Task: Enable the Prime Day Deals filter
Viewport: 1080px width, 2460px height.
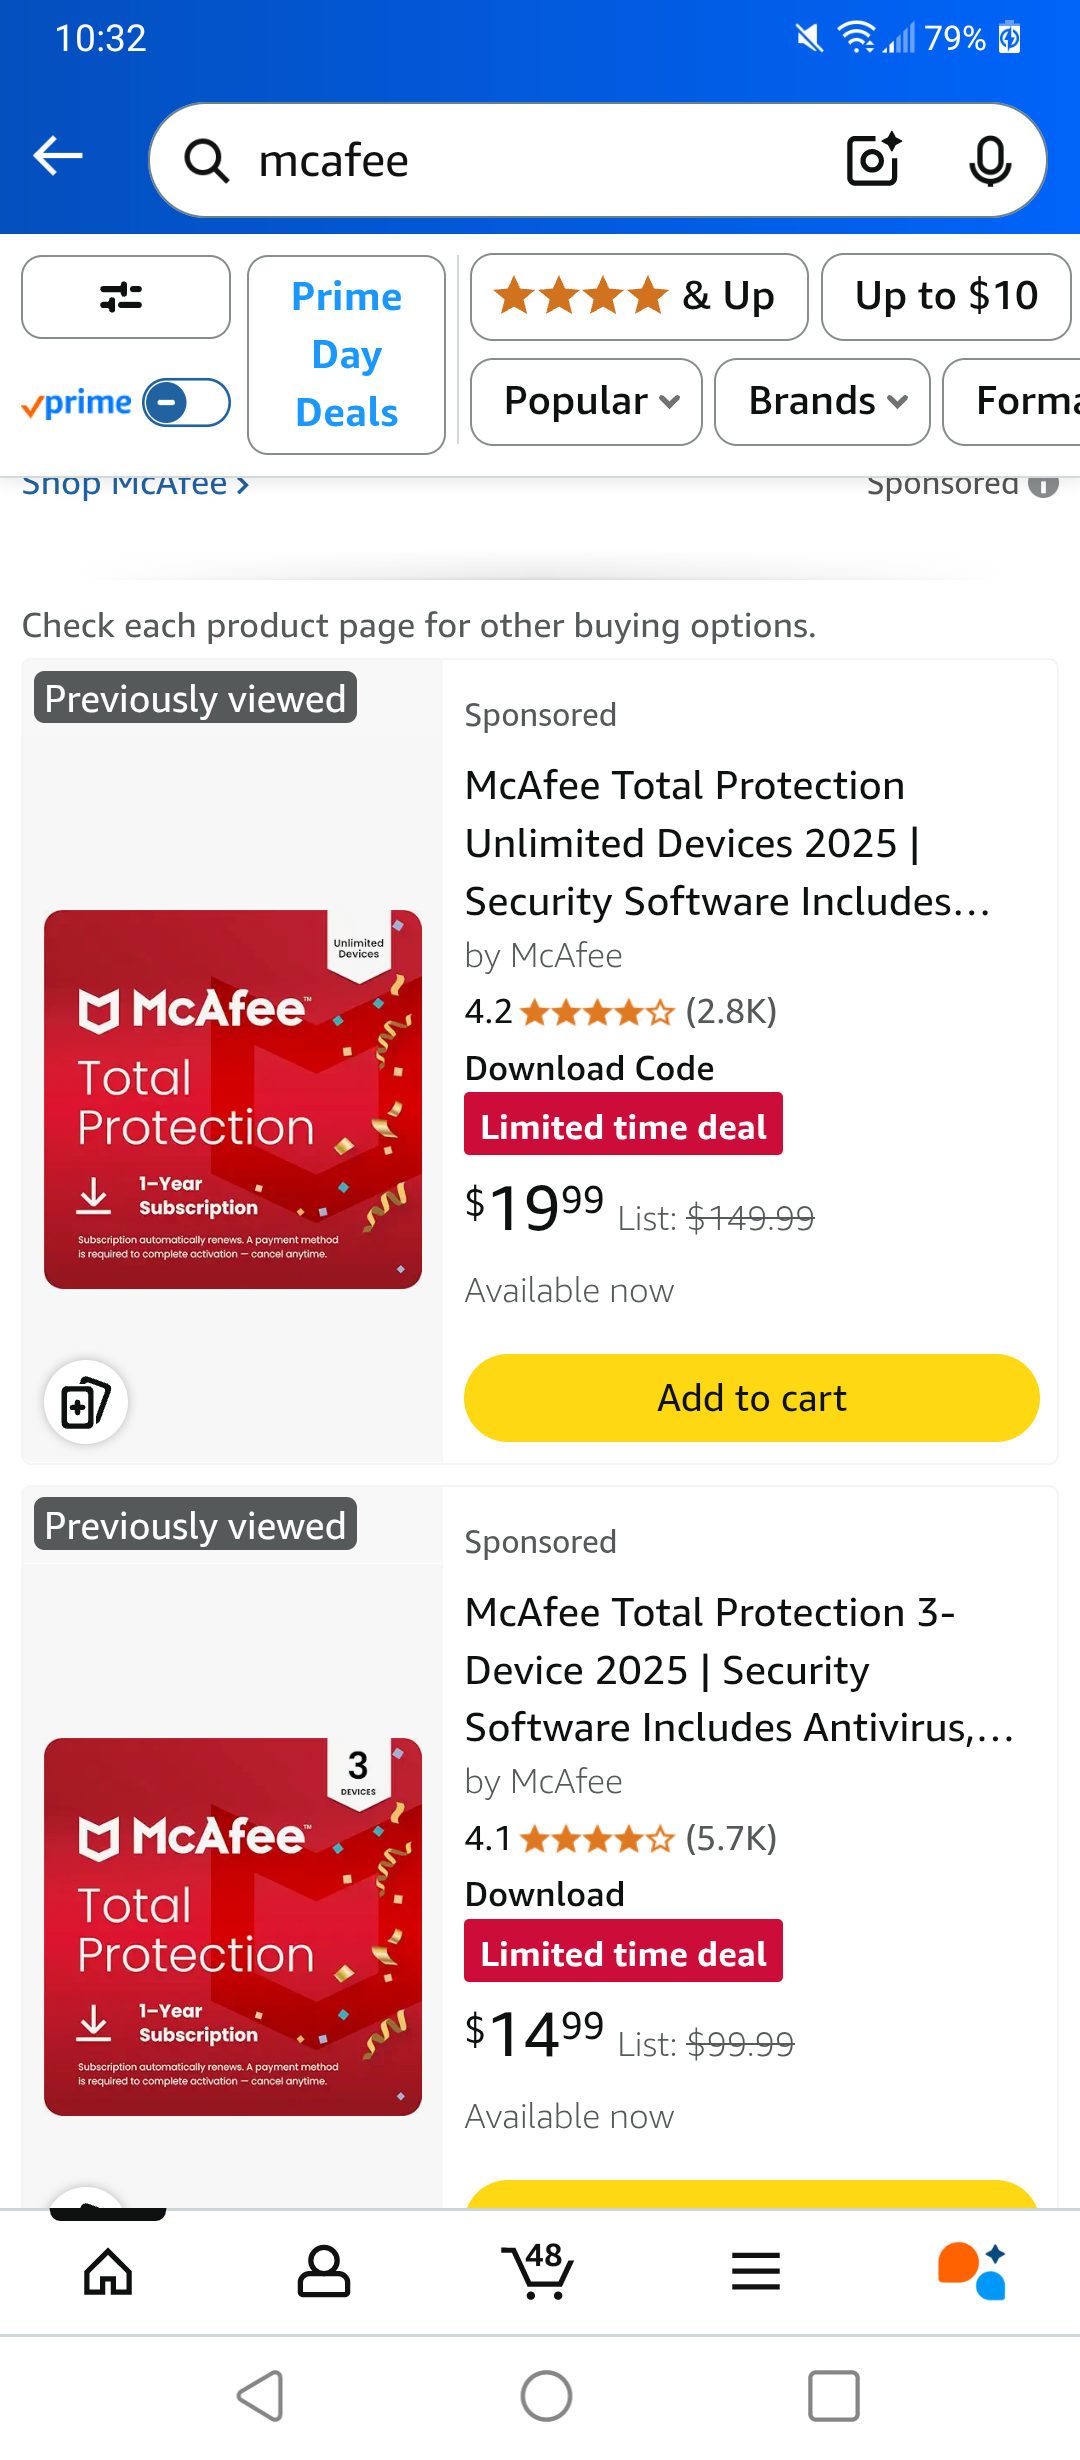Action: click(347, 355)
